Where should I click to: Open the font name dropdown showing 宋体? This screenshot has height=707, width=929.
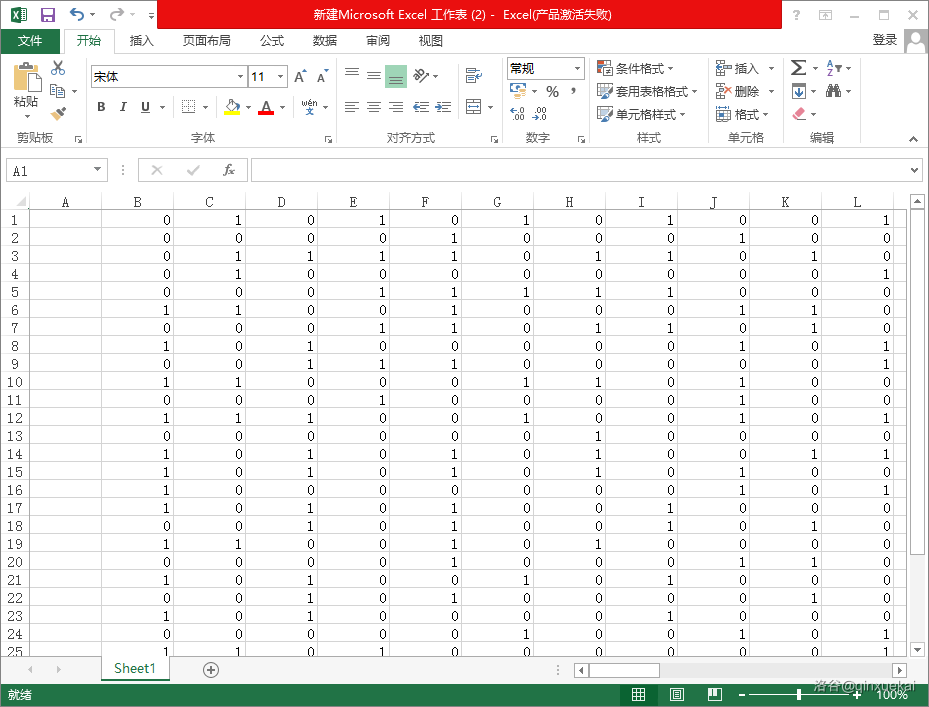click(x=240, y=77)
